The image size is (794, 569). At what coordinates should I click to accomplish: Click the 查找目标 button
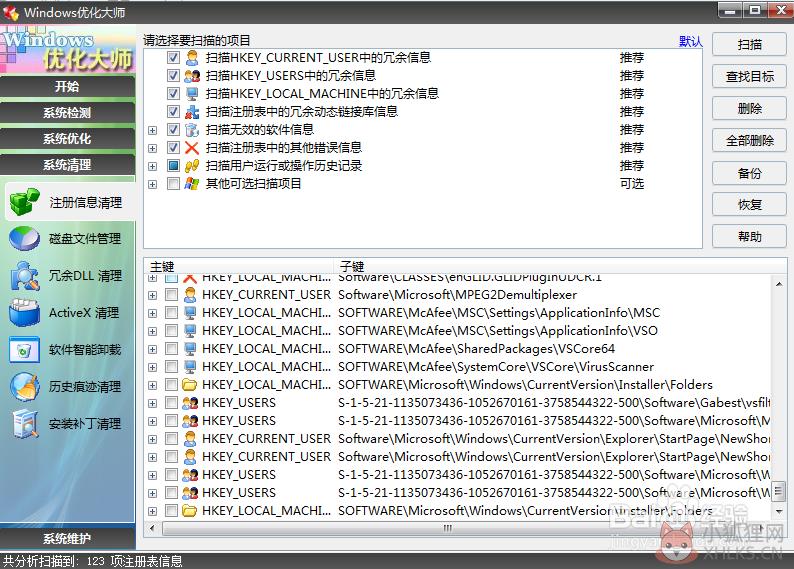click(749, 77)
